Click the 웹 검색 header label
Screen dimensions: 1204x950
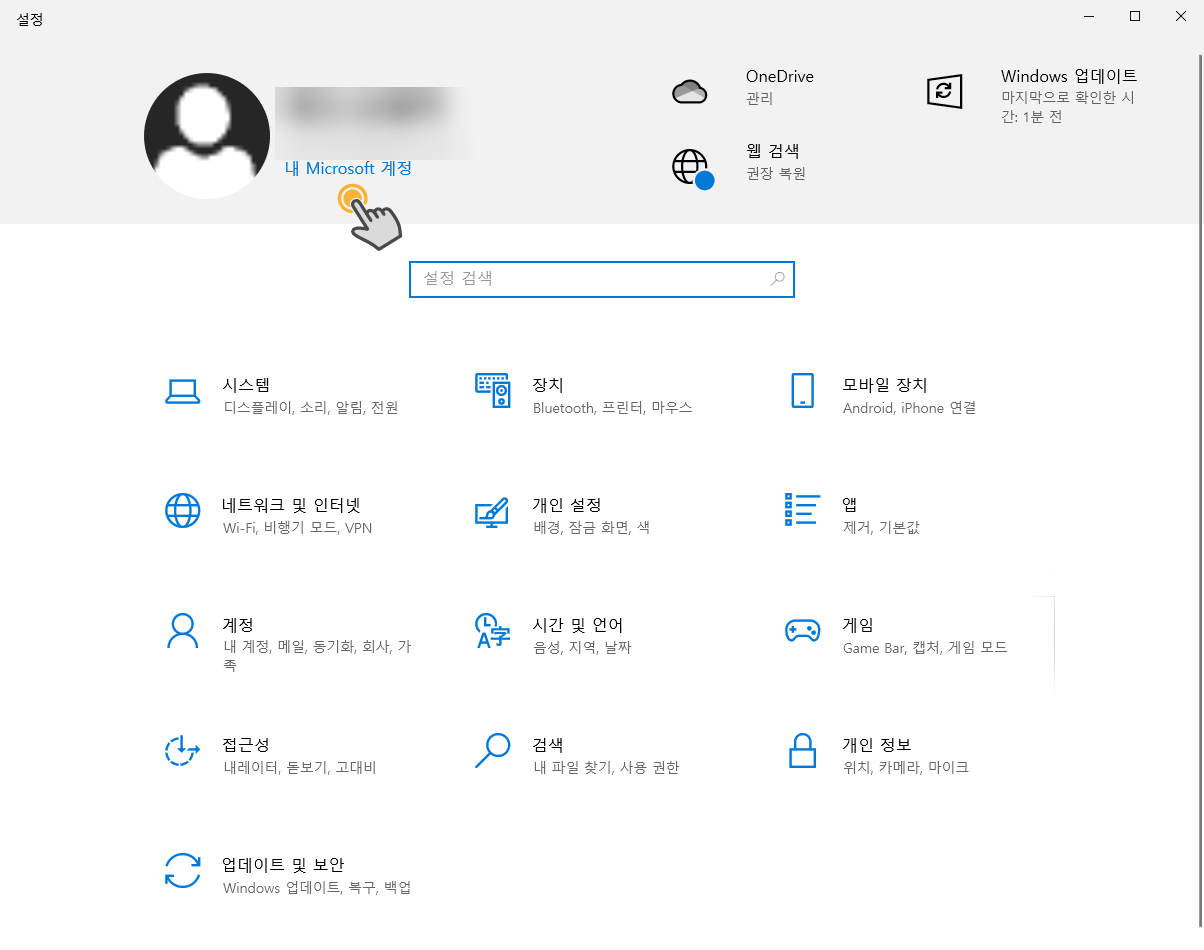(x=773, y=151)
